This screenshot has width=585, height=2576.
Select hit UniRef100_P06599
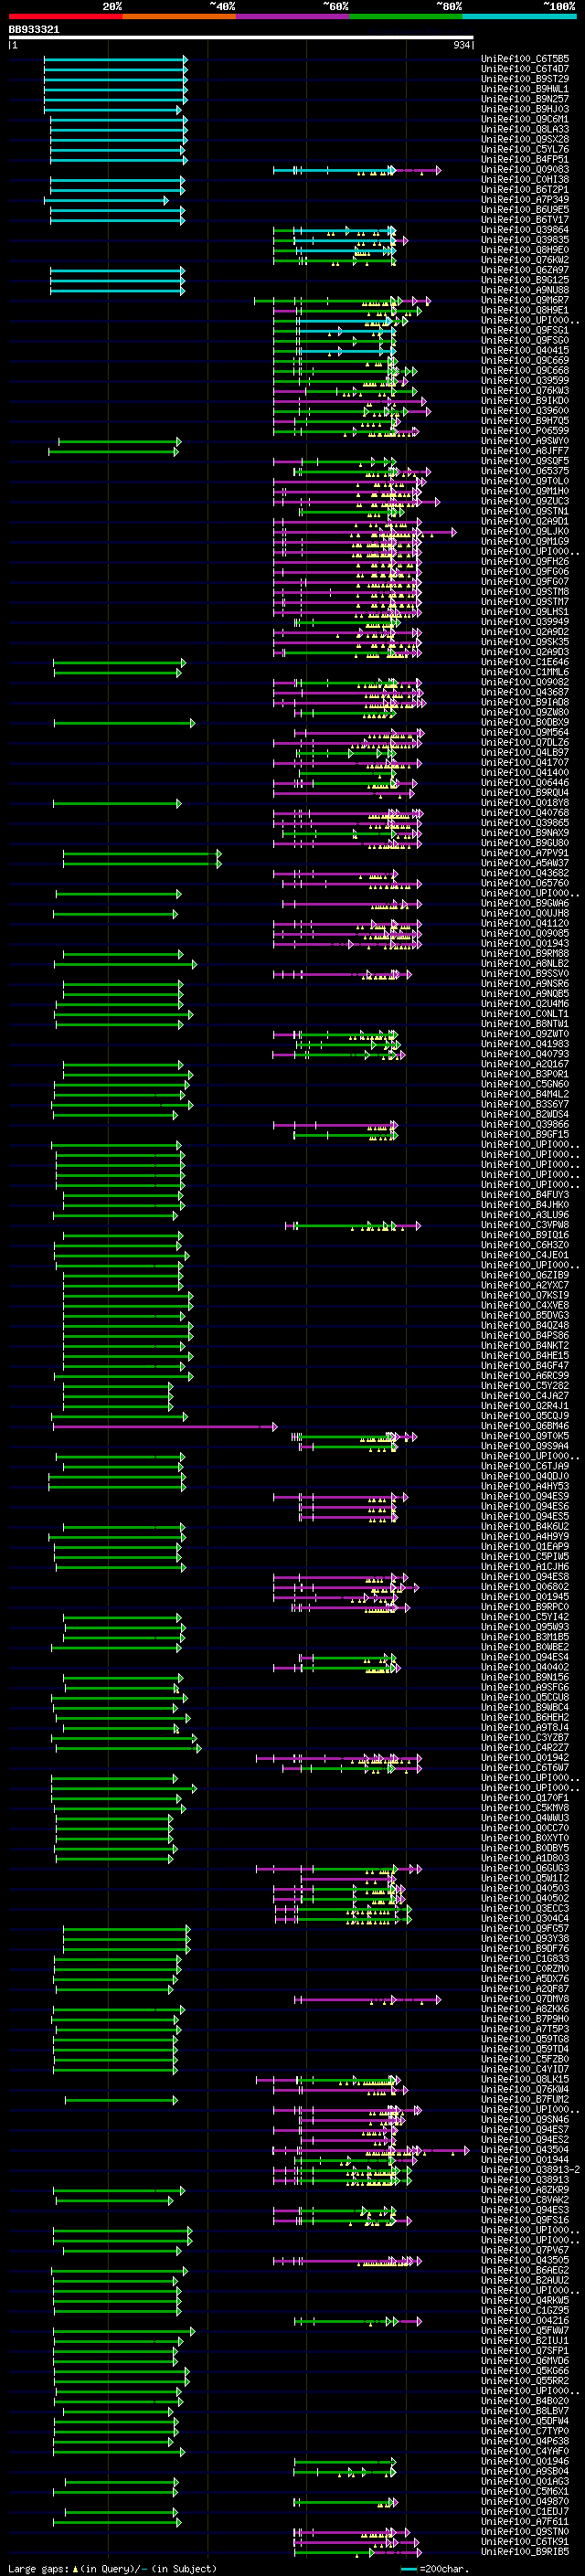(525, 431)
